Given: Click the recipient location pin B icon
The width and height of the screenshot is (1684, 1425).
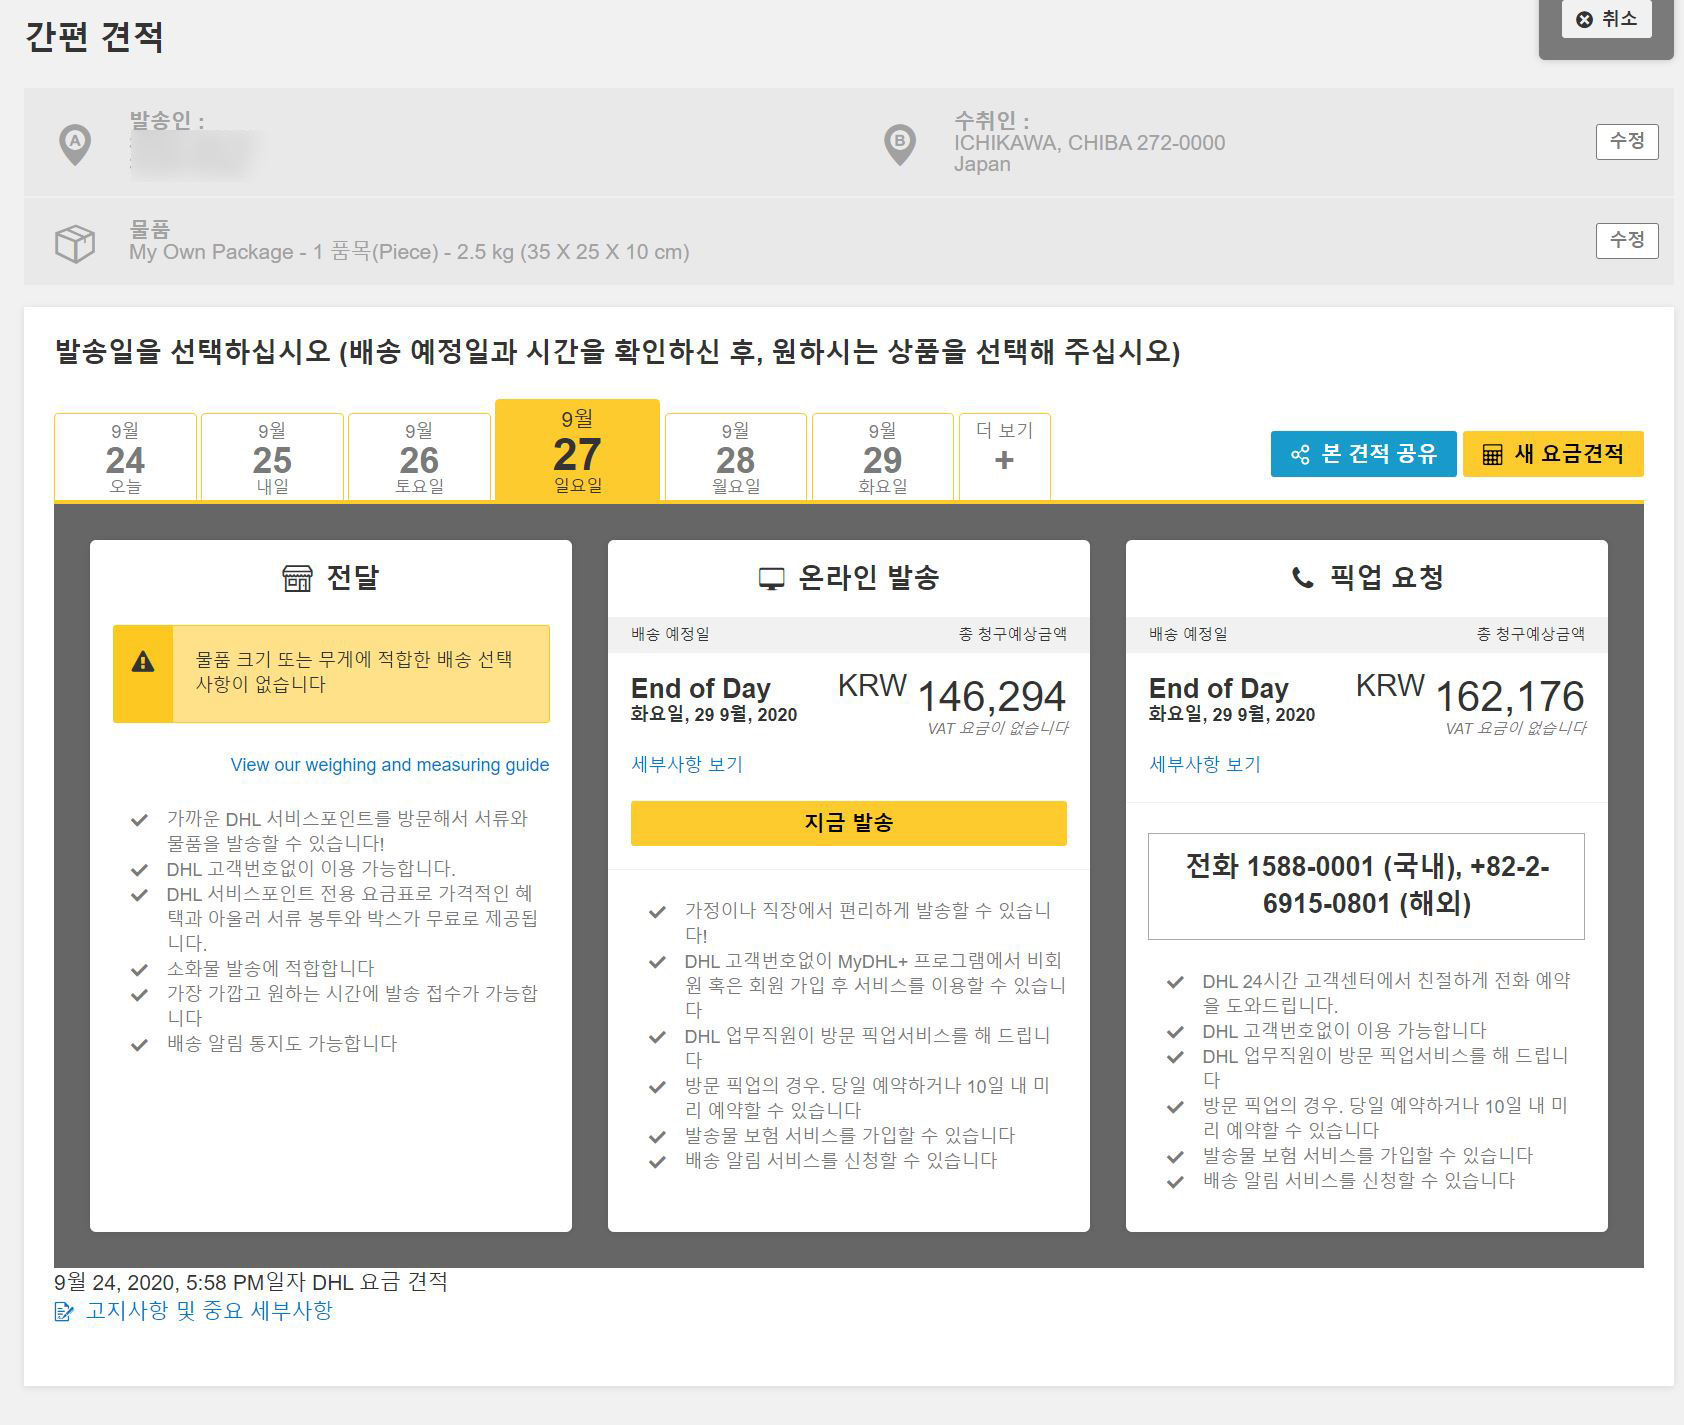Looking at the screenshot, I should click(x=900, y=145).
